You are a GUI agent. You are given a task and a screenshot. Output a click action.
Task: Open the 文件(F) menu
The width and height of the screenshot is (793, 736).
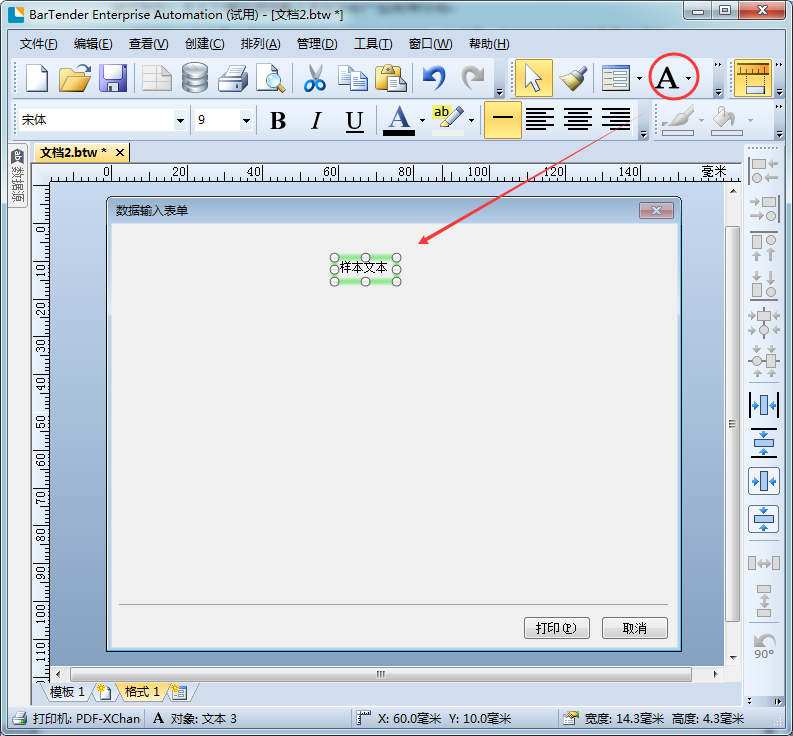(39, 44)
